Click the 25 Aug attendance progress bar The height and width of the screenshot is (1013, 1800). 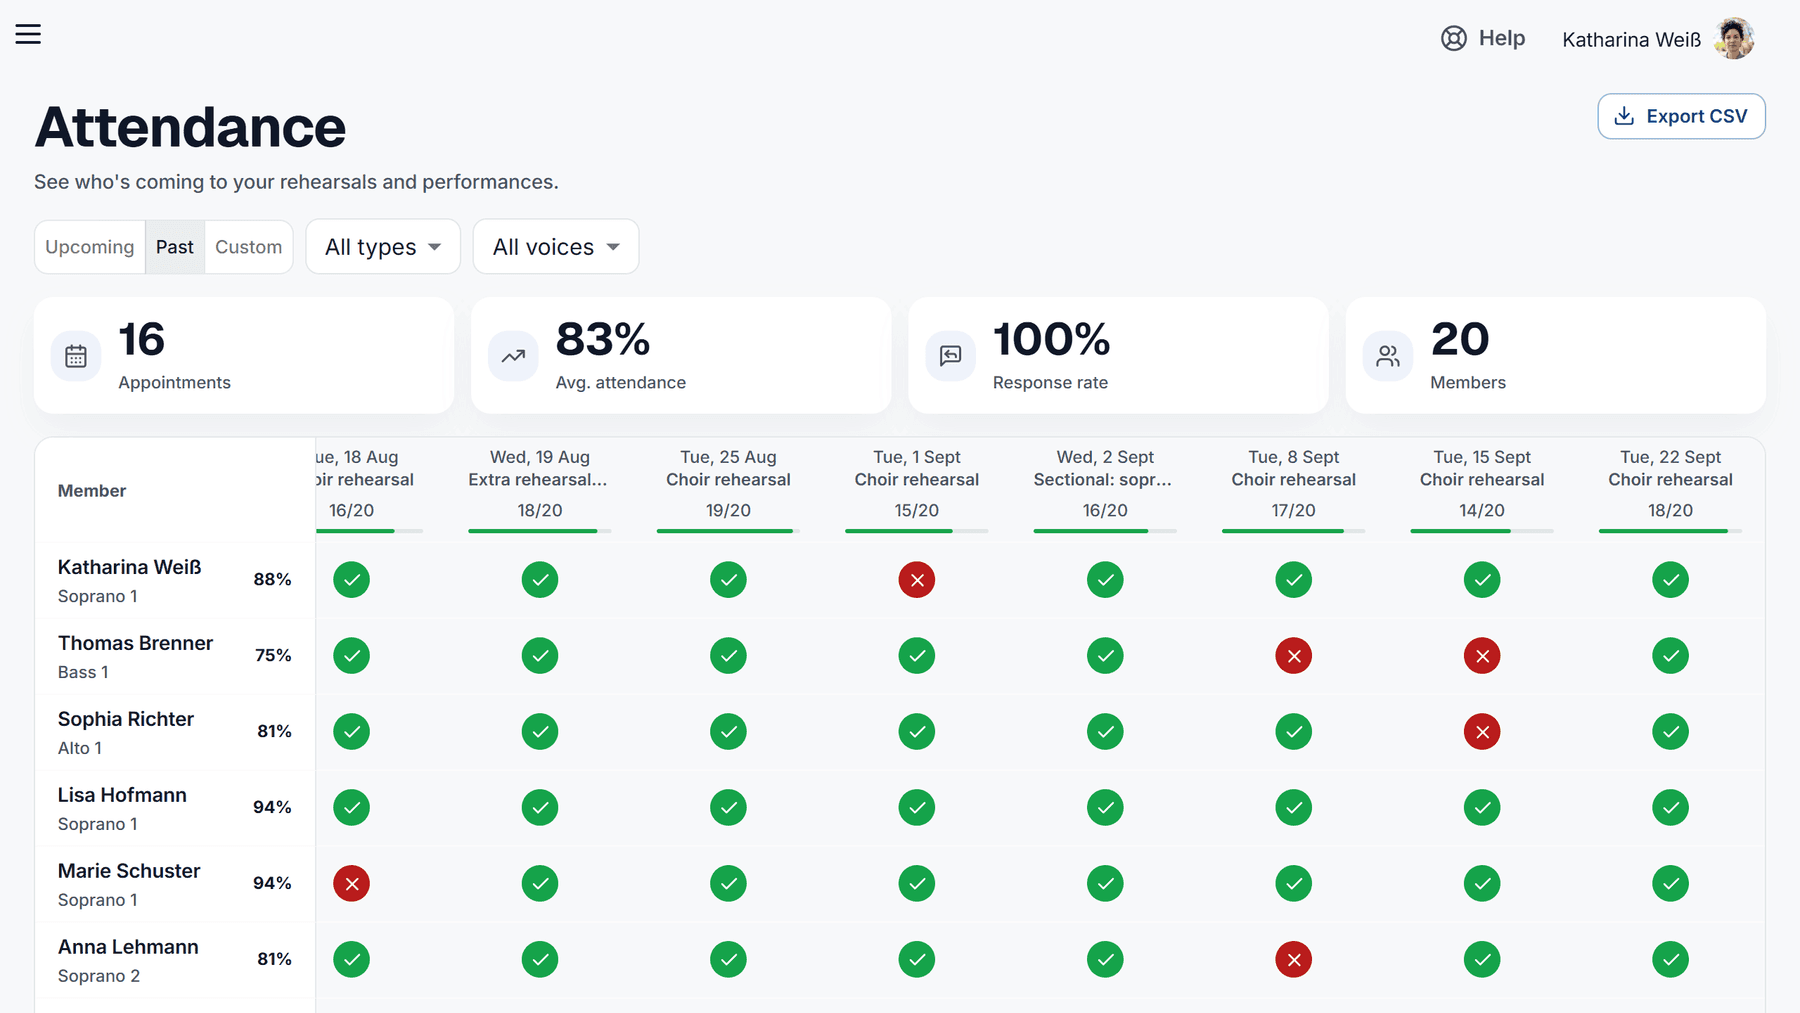pos(728,531)
